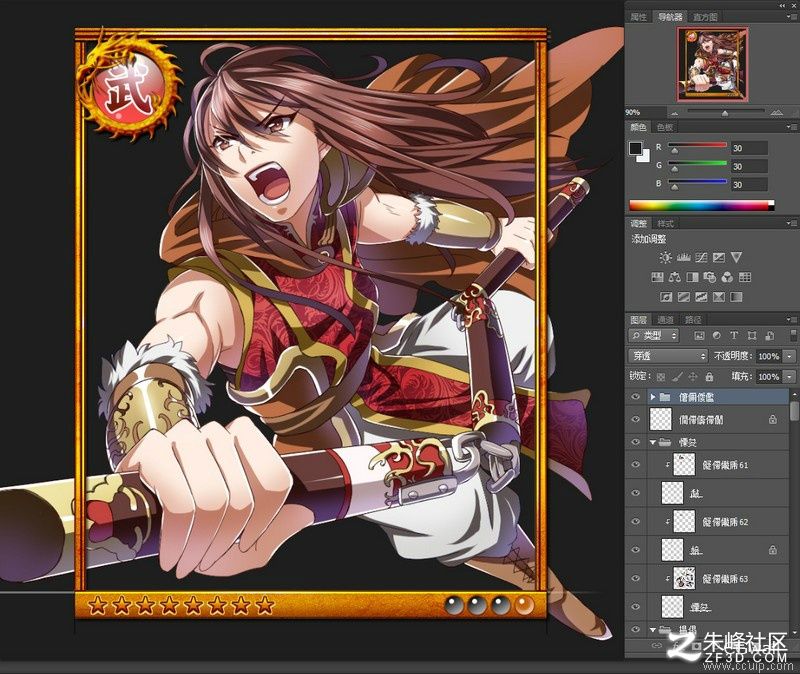Lock all (padlock) in the lock row
This screenshot has width=800, height=674.
click(x=709, y=377)
